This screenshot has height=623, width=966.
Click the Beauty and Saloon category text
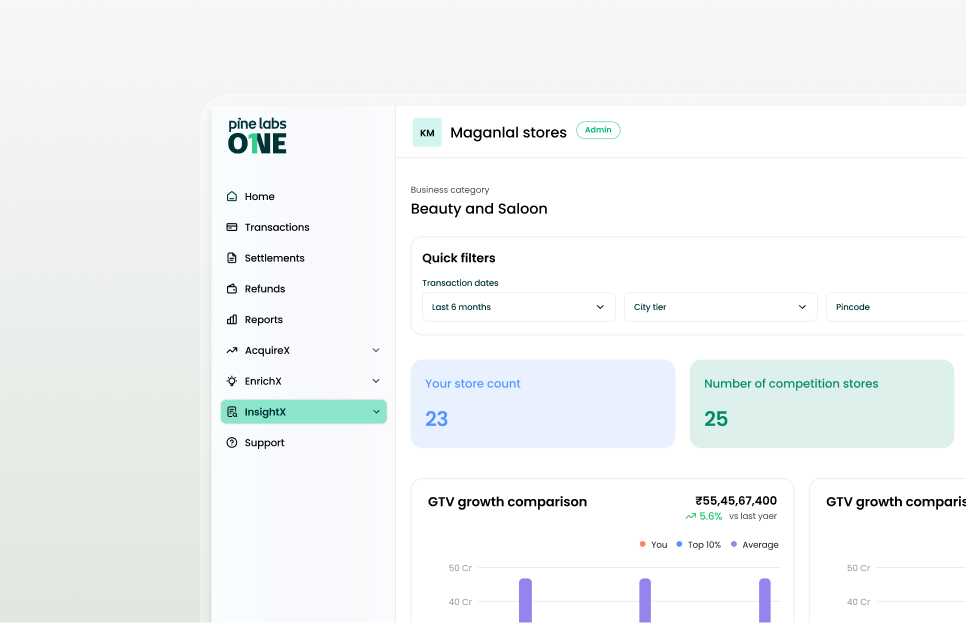[x=479, y=209]
